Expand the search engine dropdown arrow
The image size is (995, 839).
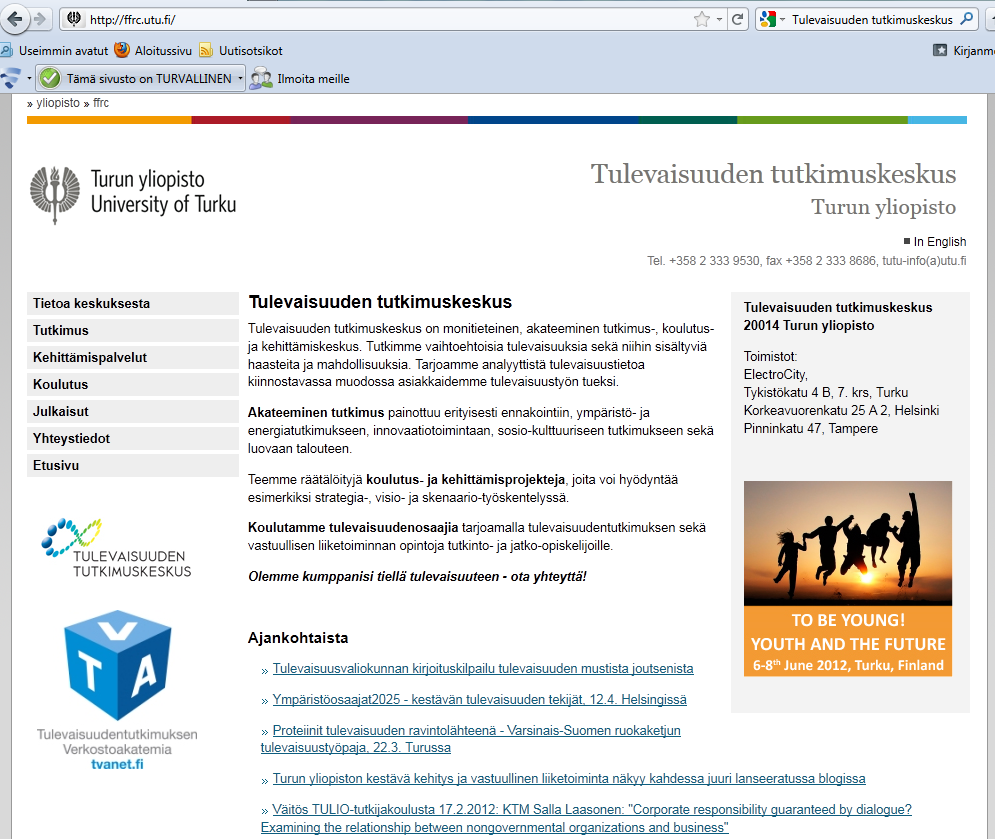click(782, 20)
